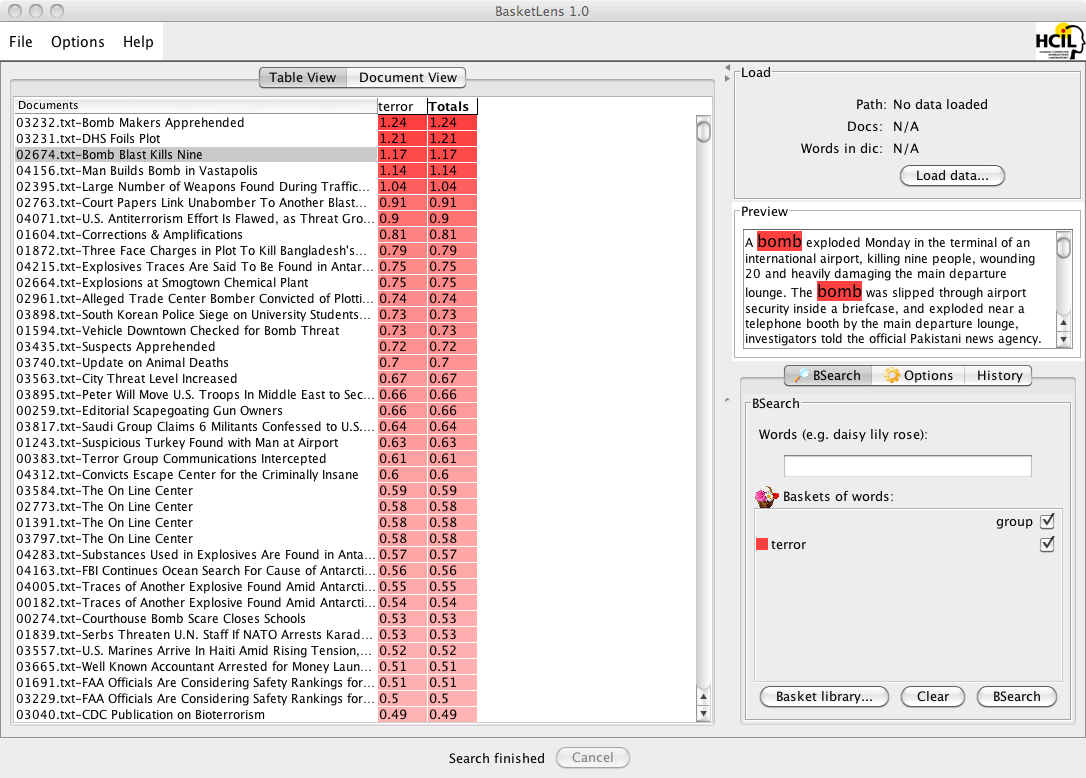Switch to Table View tab
The width and height of the screenshot is (1086, 778).
coord(303,78)
